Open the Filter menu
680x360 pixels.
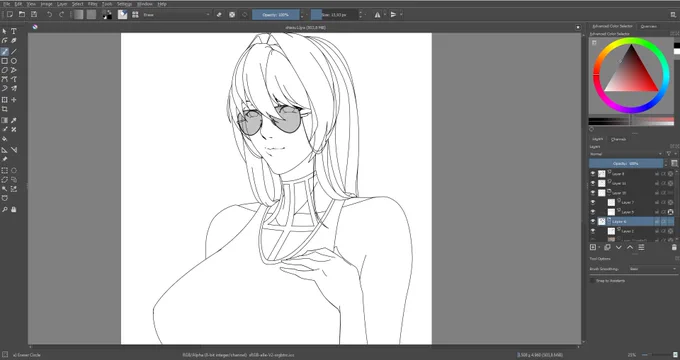pos(92,4)
